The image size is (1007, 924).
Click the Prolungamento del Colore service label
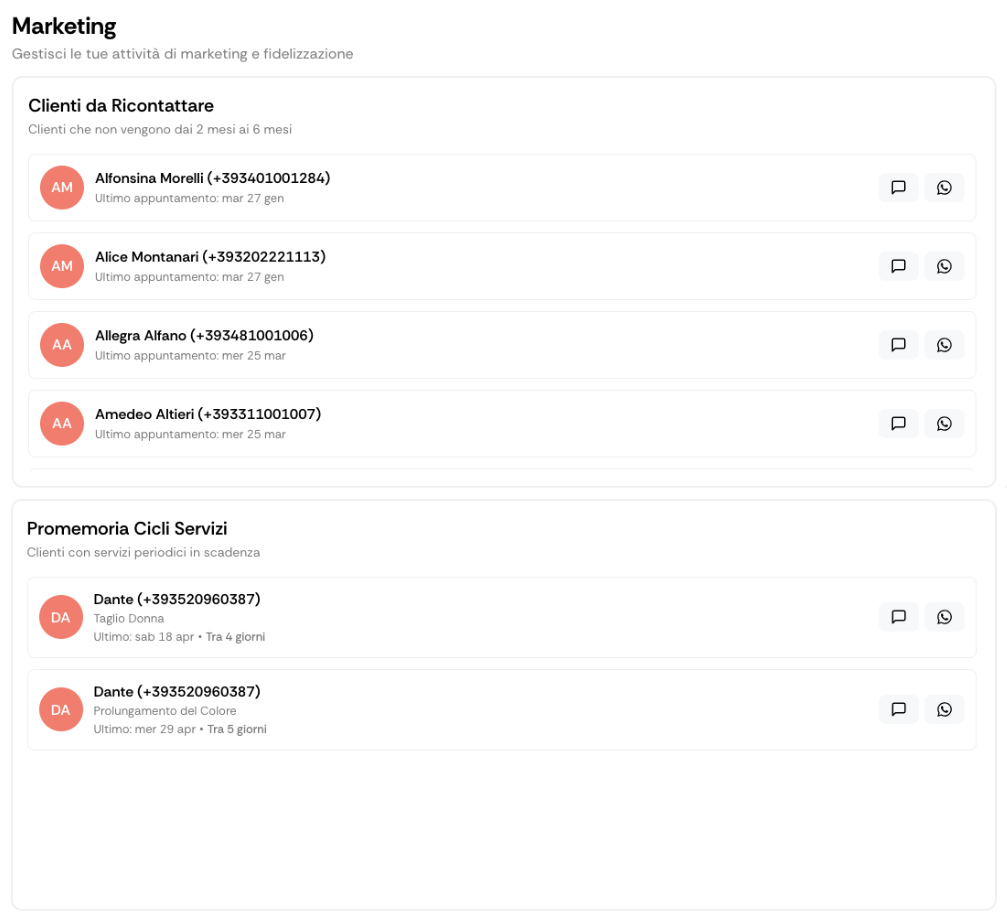click(x=165, y=711)
